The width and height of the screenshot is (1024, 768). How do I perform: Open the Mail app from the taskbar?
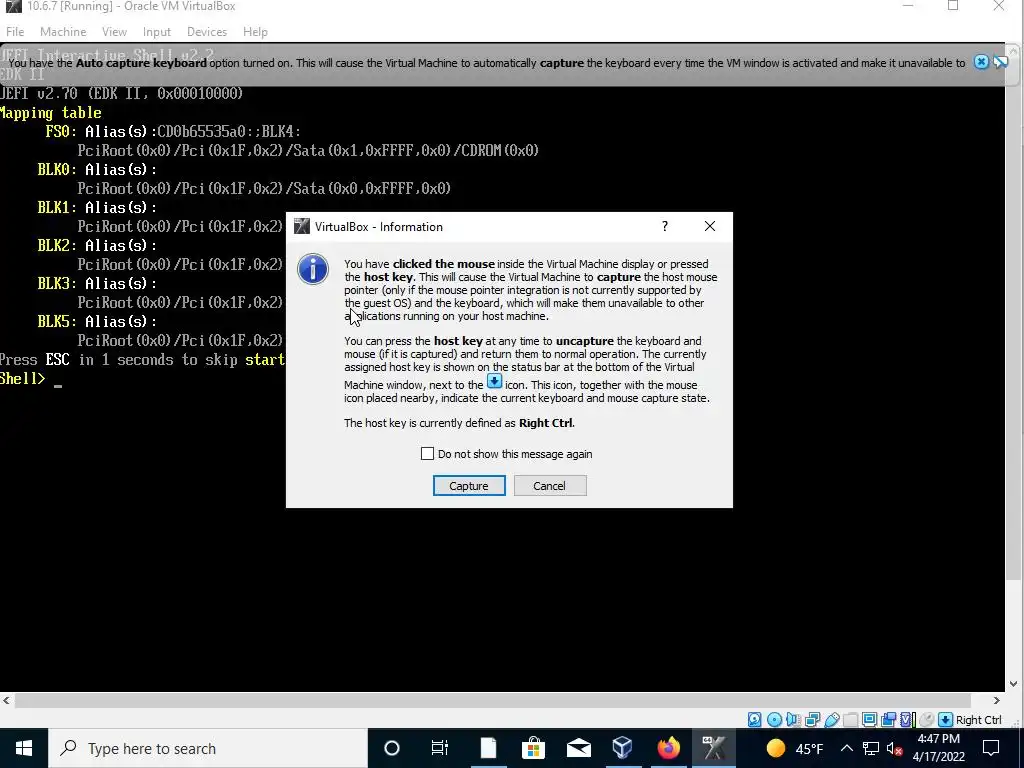(579, 748)
